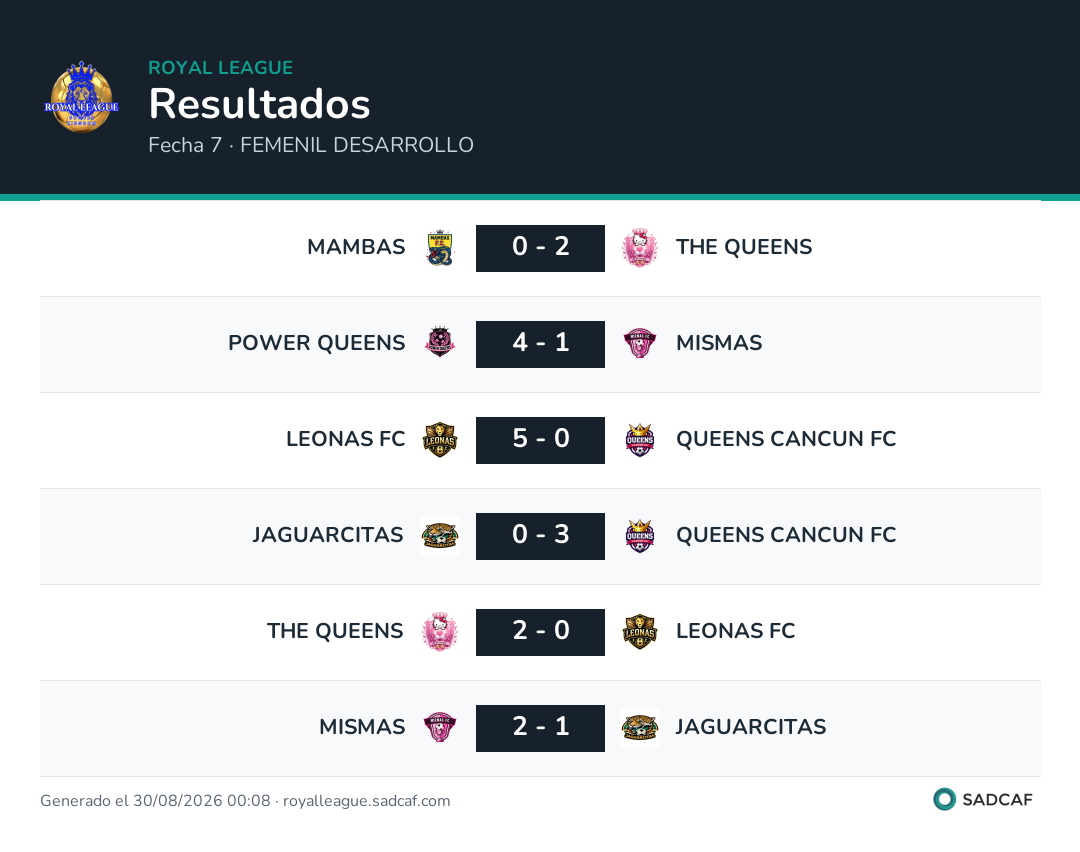This screenshot has height=852, width=1080.
Task: Click the Jaguarcitas logo beside the 2 - 1 score
Action: tap(640, 727)
